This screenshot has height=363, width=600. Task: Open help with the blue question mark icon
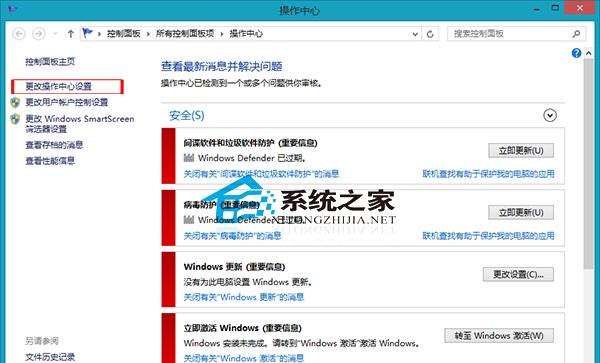(576, 53)
